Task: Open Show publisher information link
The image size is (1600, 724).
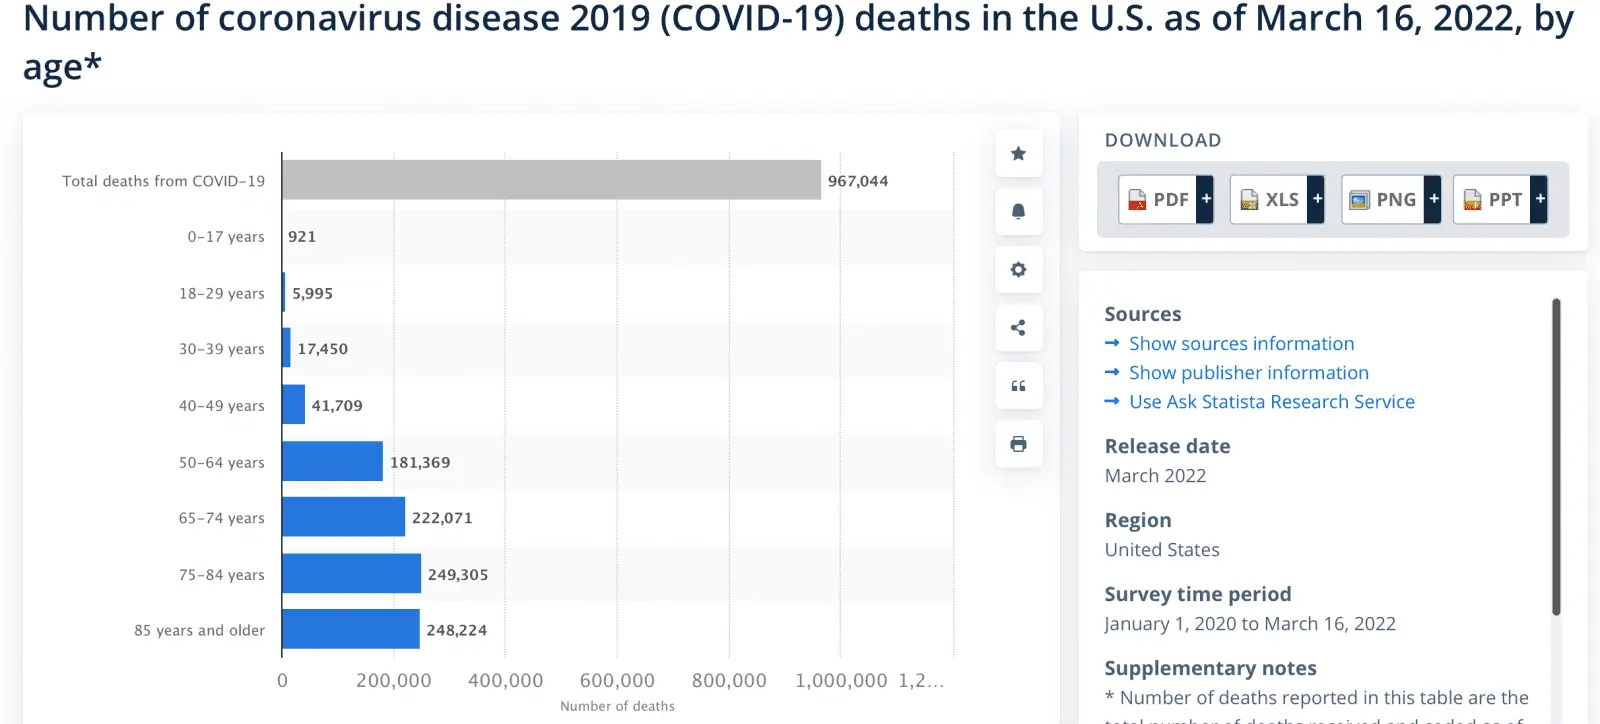Action: click(x=1248, y=373)
